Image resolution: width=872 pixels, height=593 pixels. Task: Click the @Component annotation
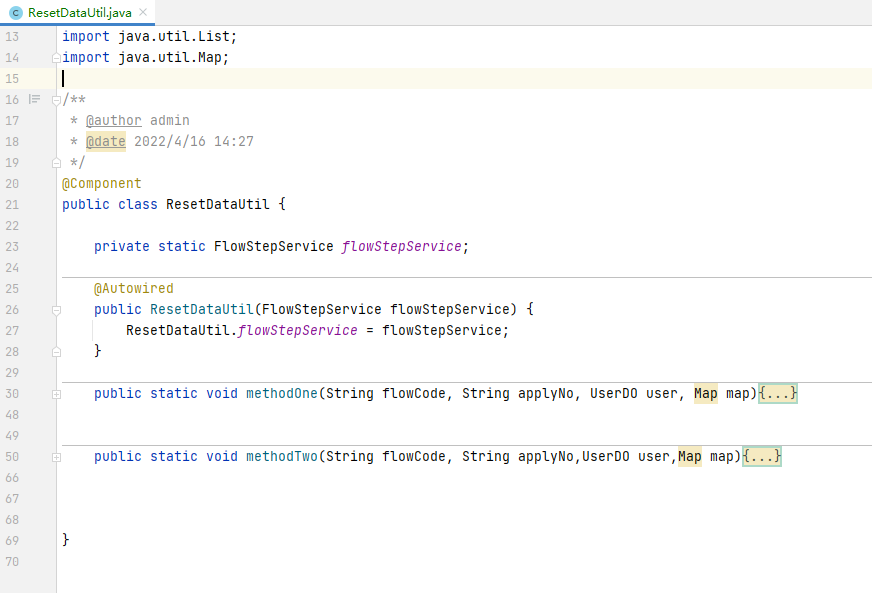click(102, 184)
